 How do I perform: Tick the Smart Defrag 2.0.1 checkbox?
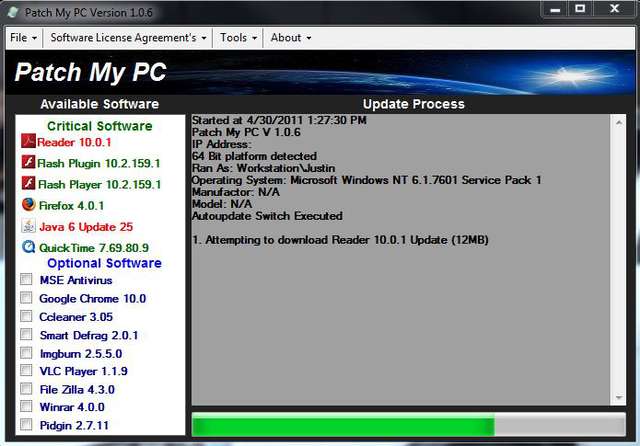pos(26,335)
